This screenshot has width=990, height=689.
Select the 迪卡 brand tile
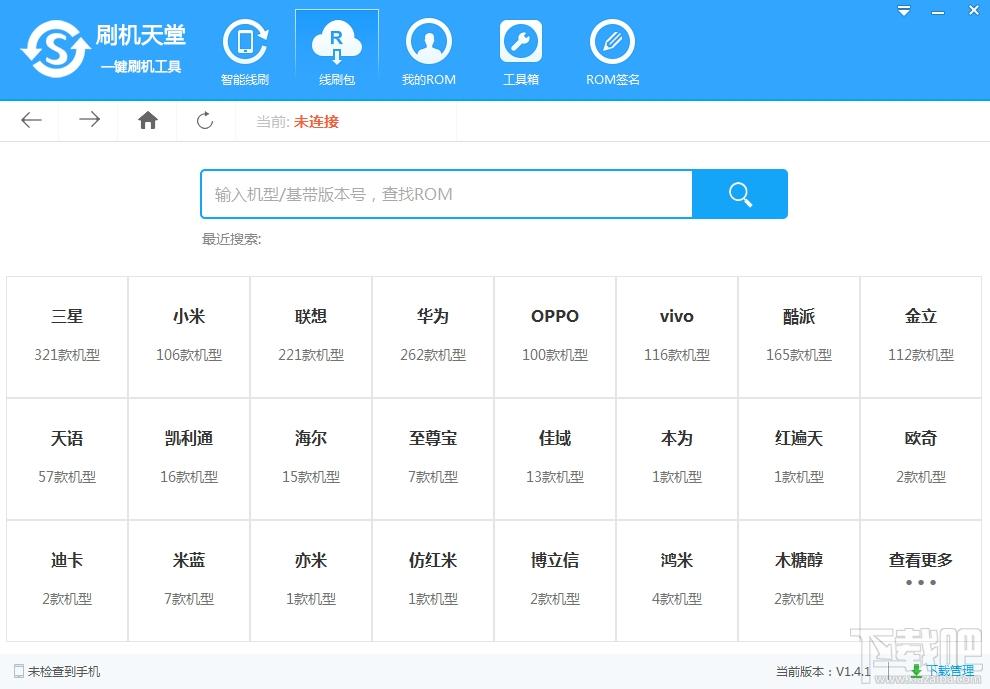click(x=67, y=580)
